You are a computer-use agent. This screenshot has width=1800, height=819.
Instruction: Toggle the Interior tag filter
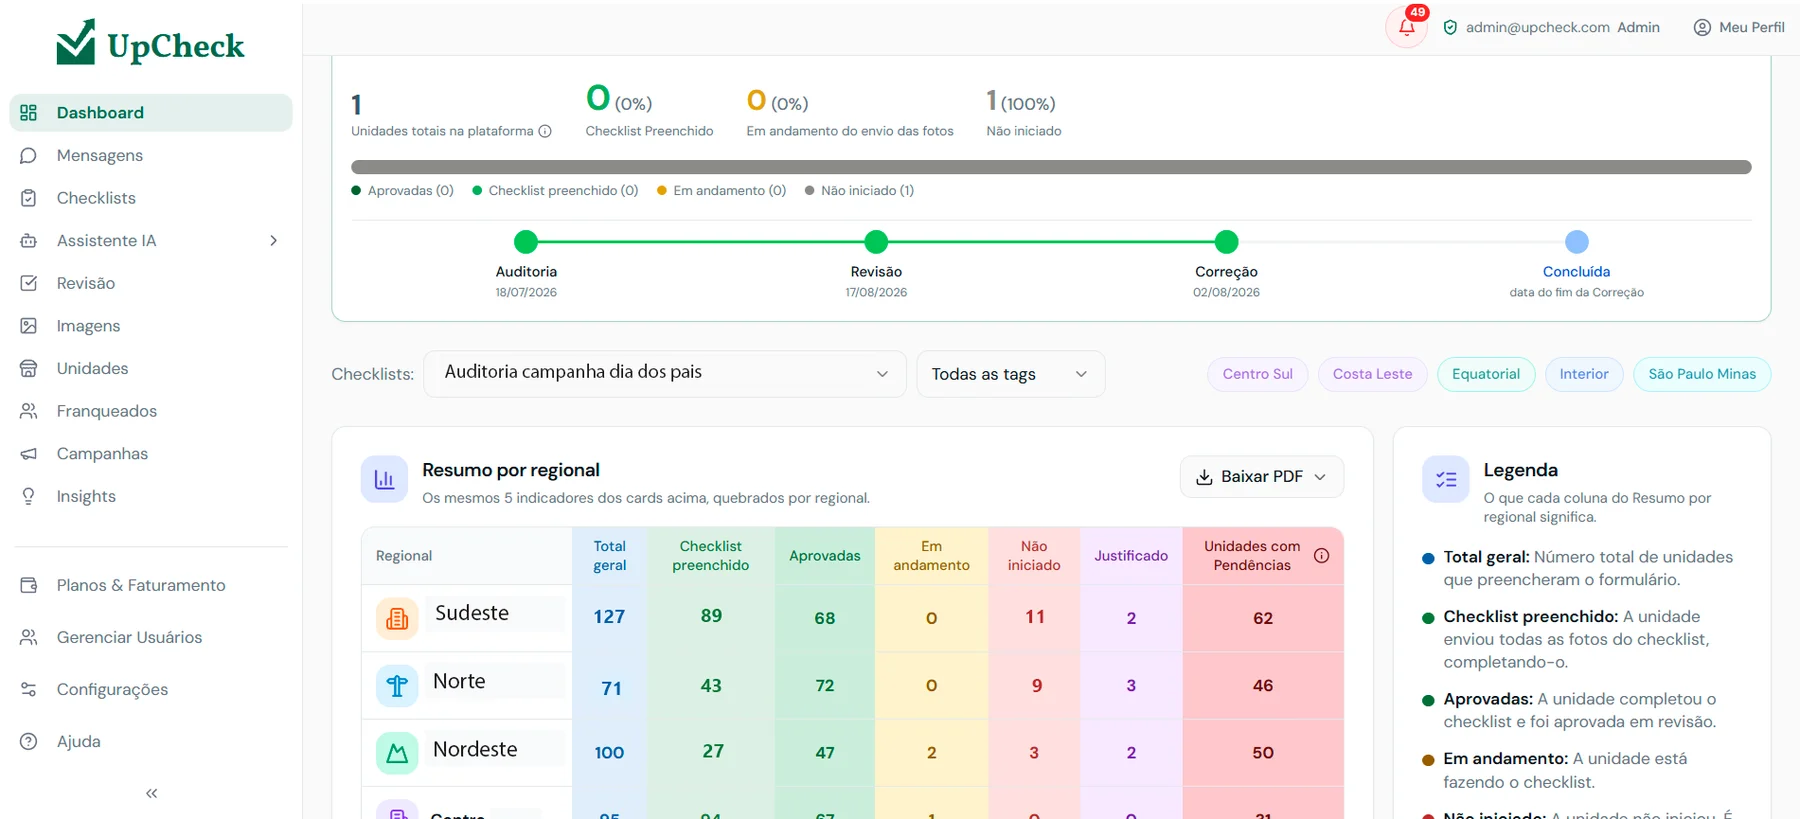(x=1584, y=374)
